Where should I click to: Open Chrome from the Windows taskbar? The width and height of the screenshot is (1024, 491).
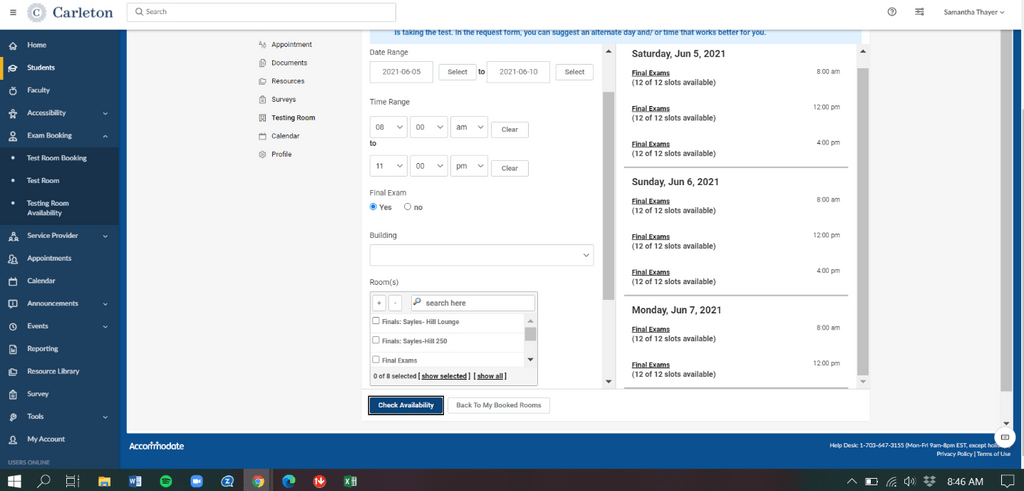coord(258,481)
